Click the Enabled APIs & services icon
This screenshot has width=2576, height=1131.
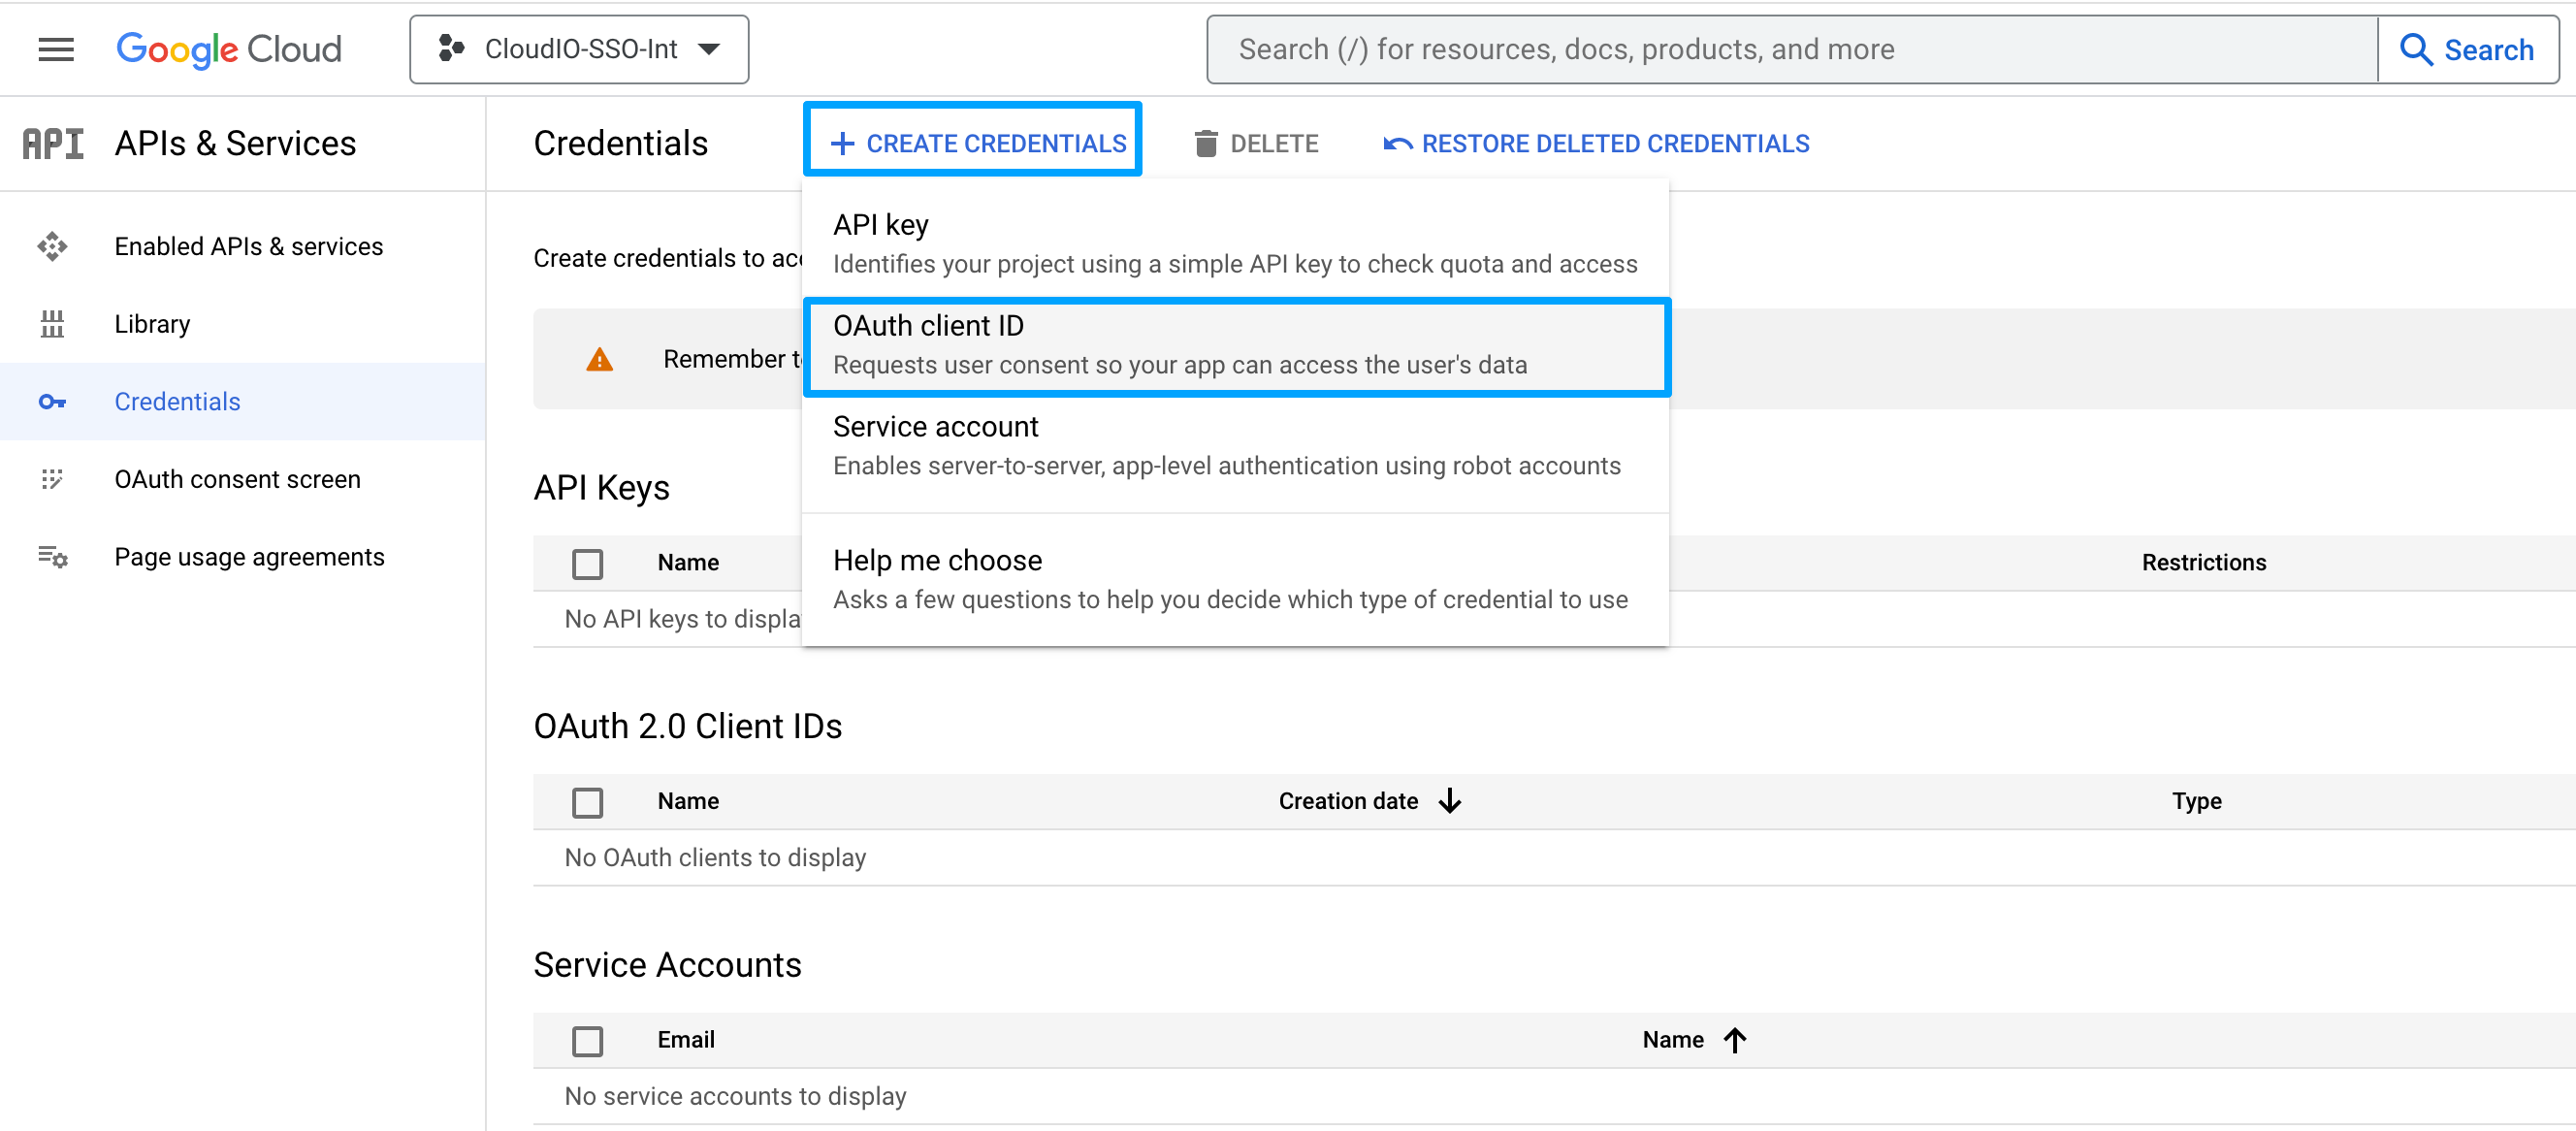(x=52, y=246)
